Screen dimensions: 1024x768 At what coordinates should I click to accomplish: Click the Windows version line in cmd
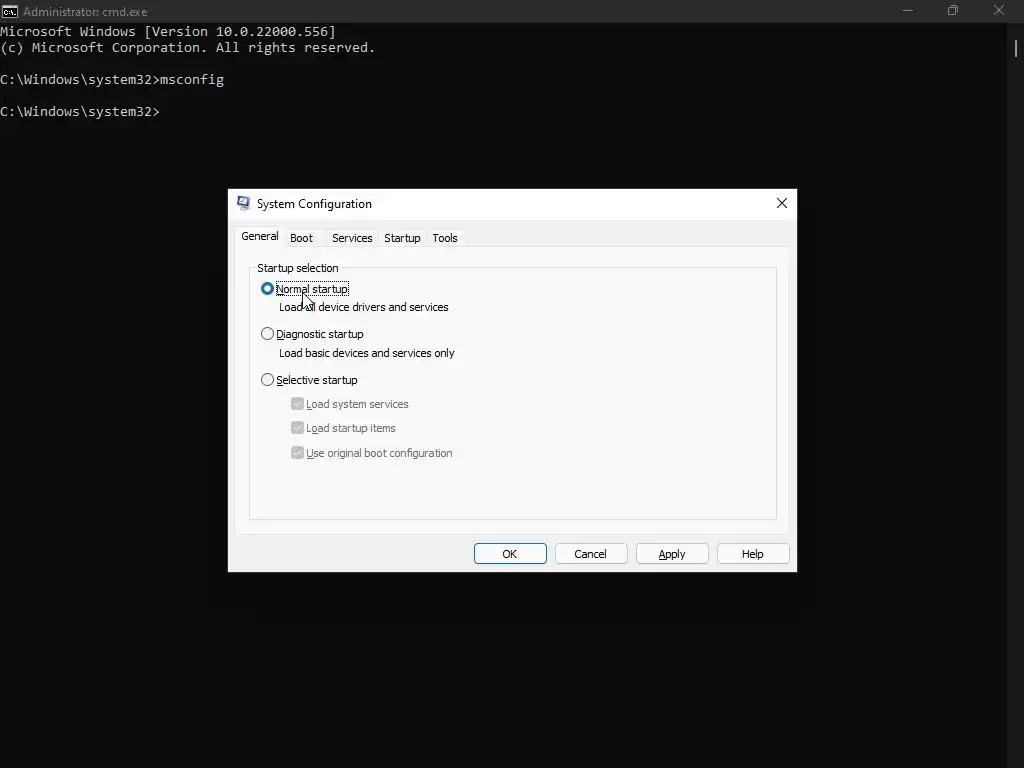pos(168,31)
